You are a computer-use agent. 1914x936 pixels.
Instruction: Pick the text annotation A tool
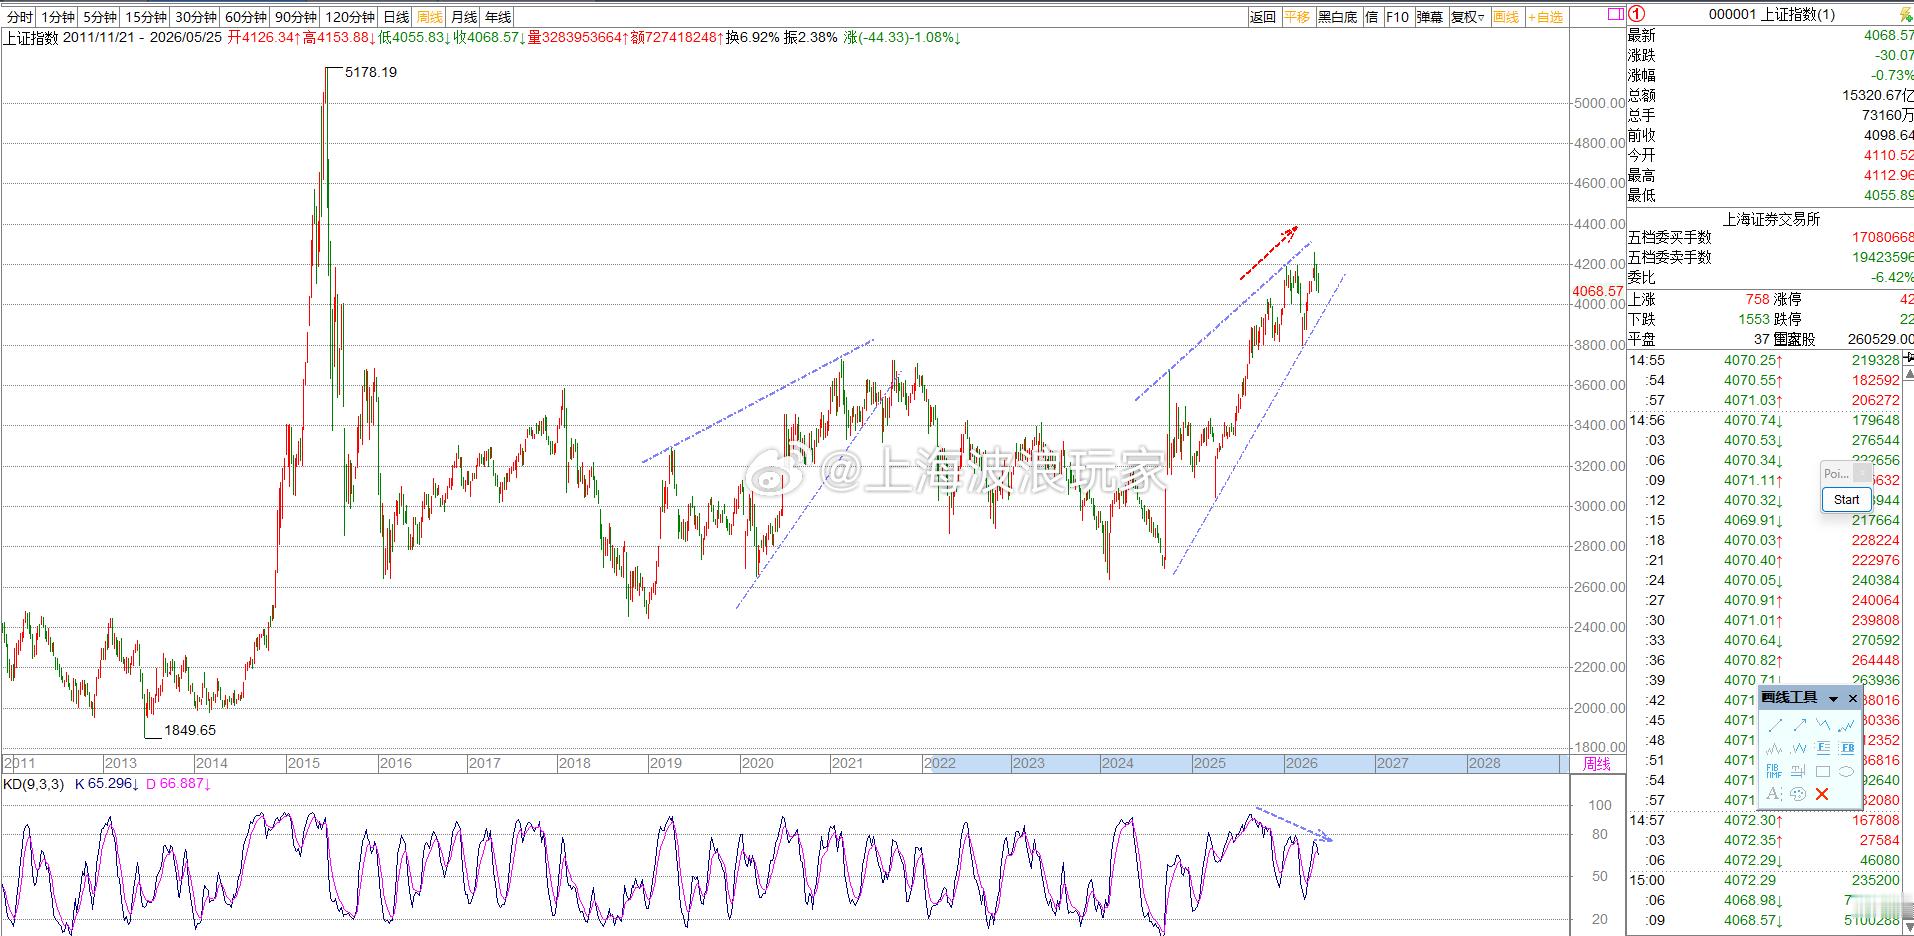pyautogui.click(x=1773, y=793)
